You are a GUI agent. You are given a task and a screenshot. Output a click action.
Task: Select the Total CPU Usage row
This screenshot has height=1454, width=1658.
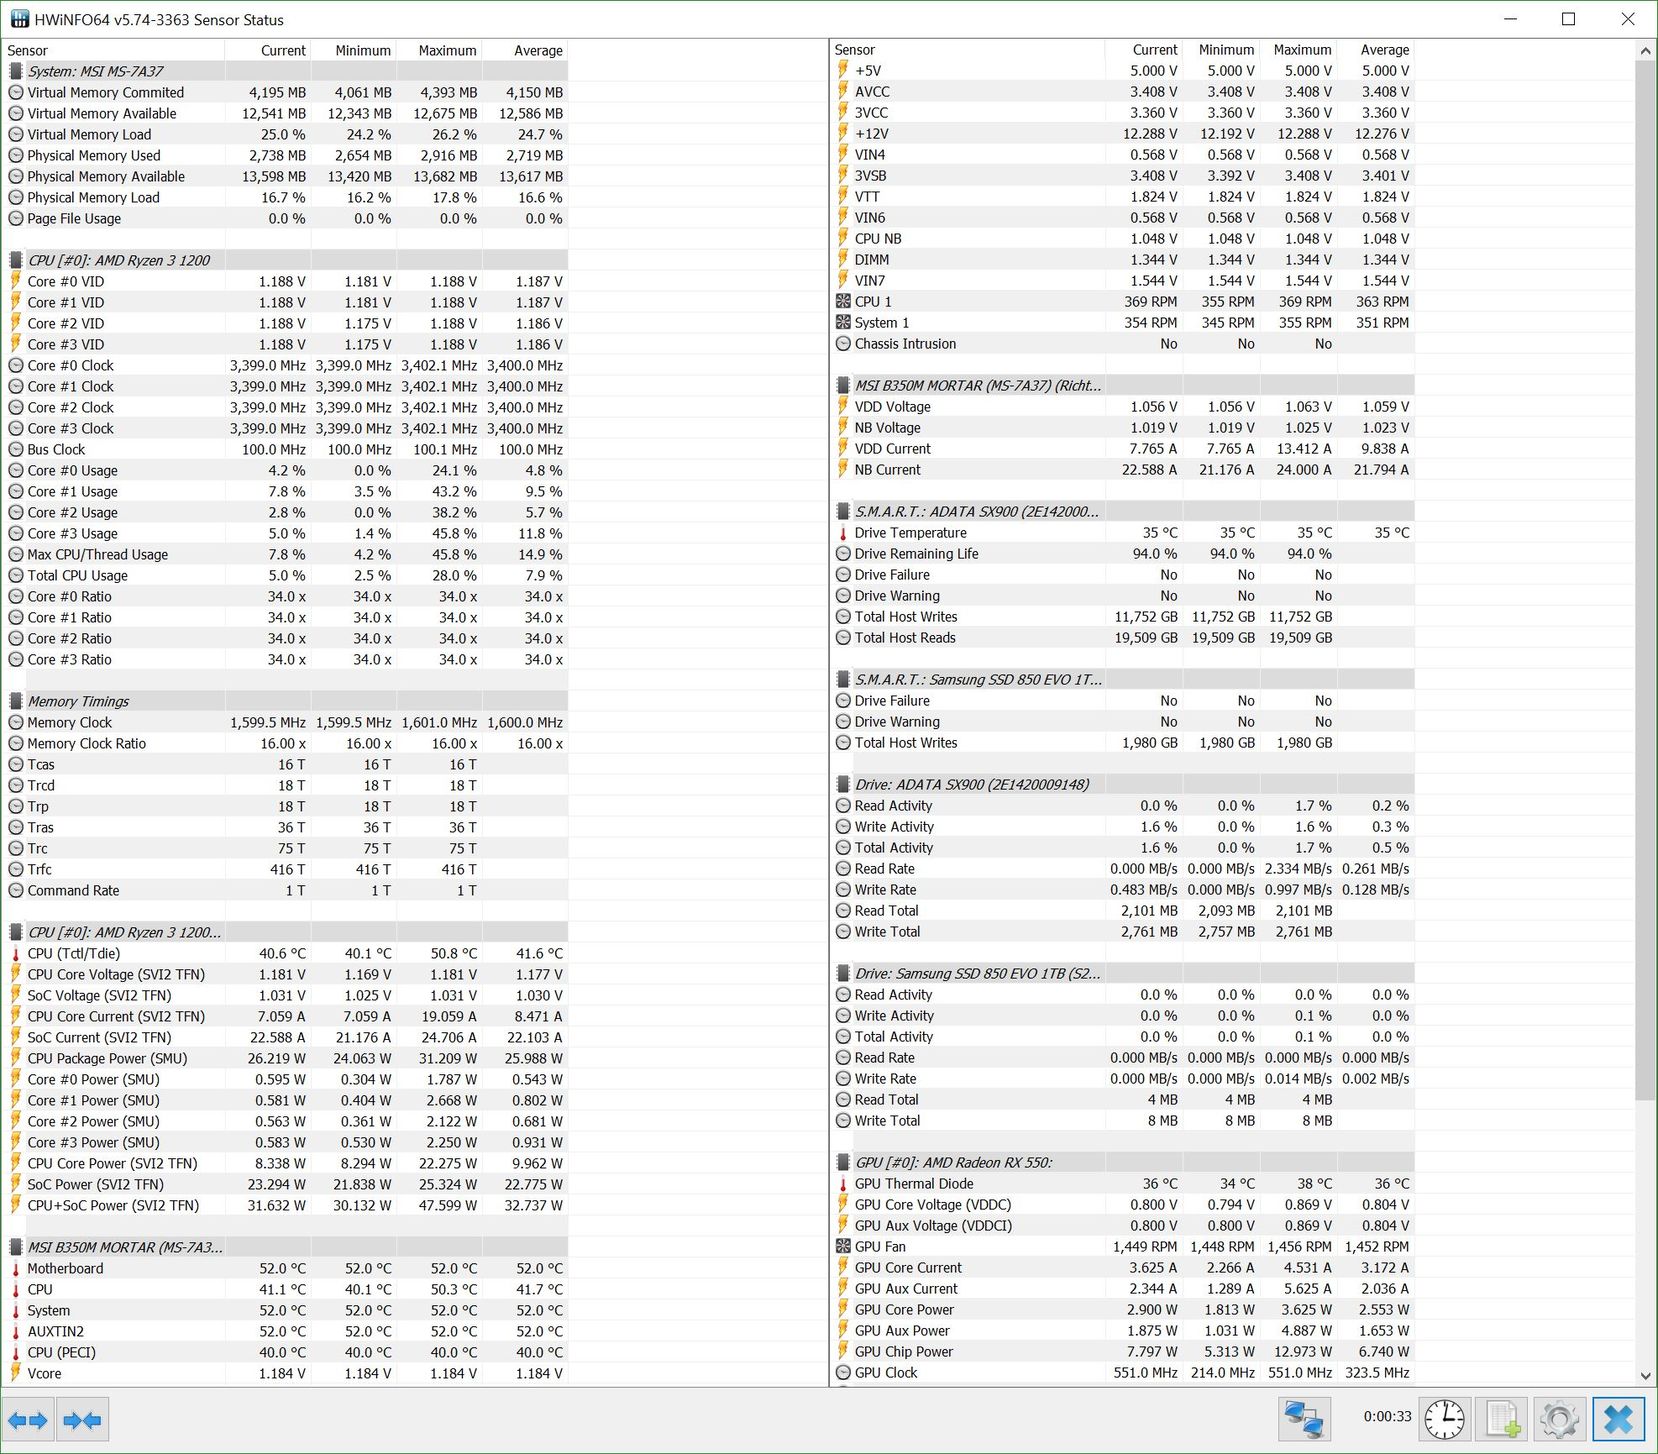click(x=286, y=575)
